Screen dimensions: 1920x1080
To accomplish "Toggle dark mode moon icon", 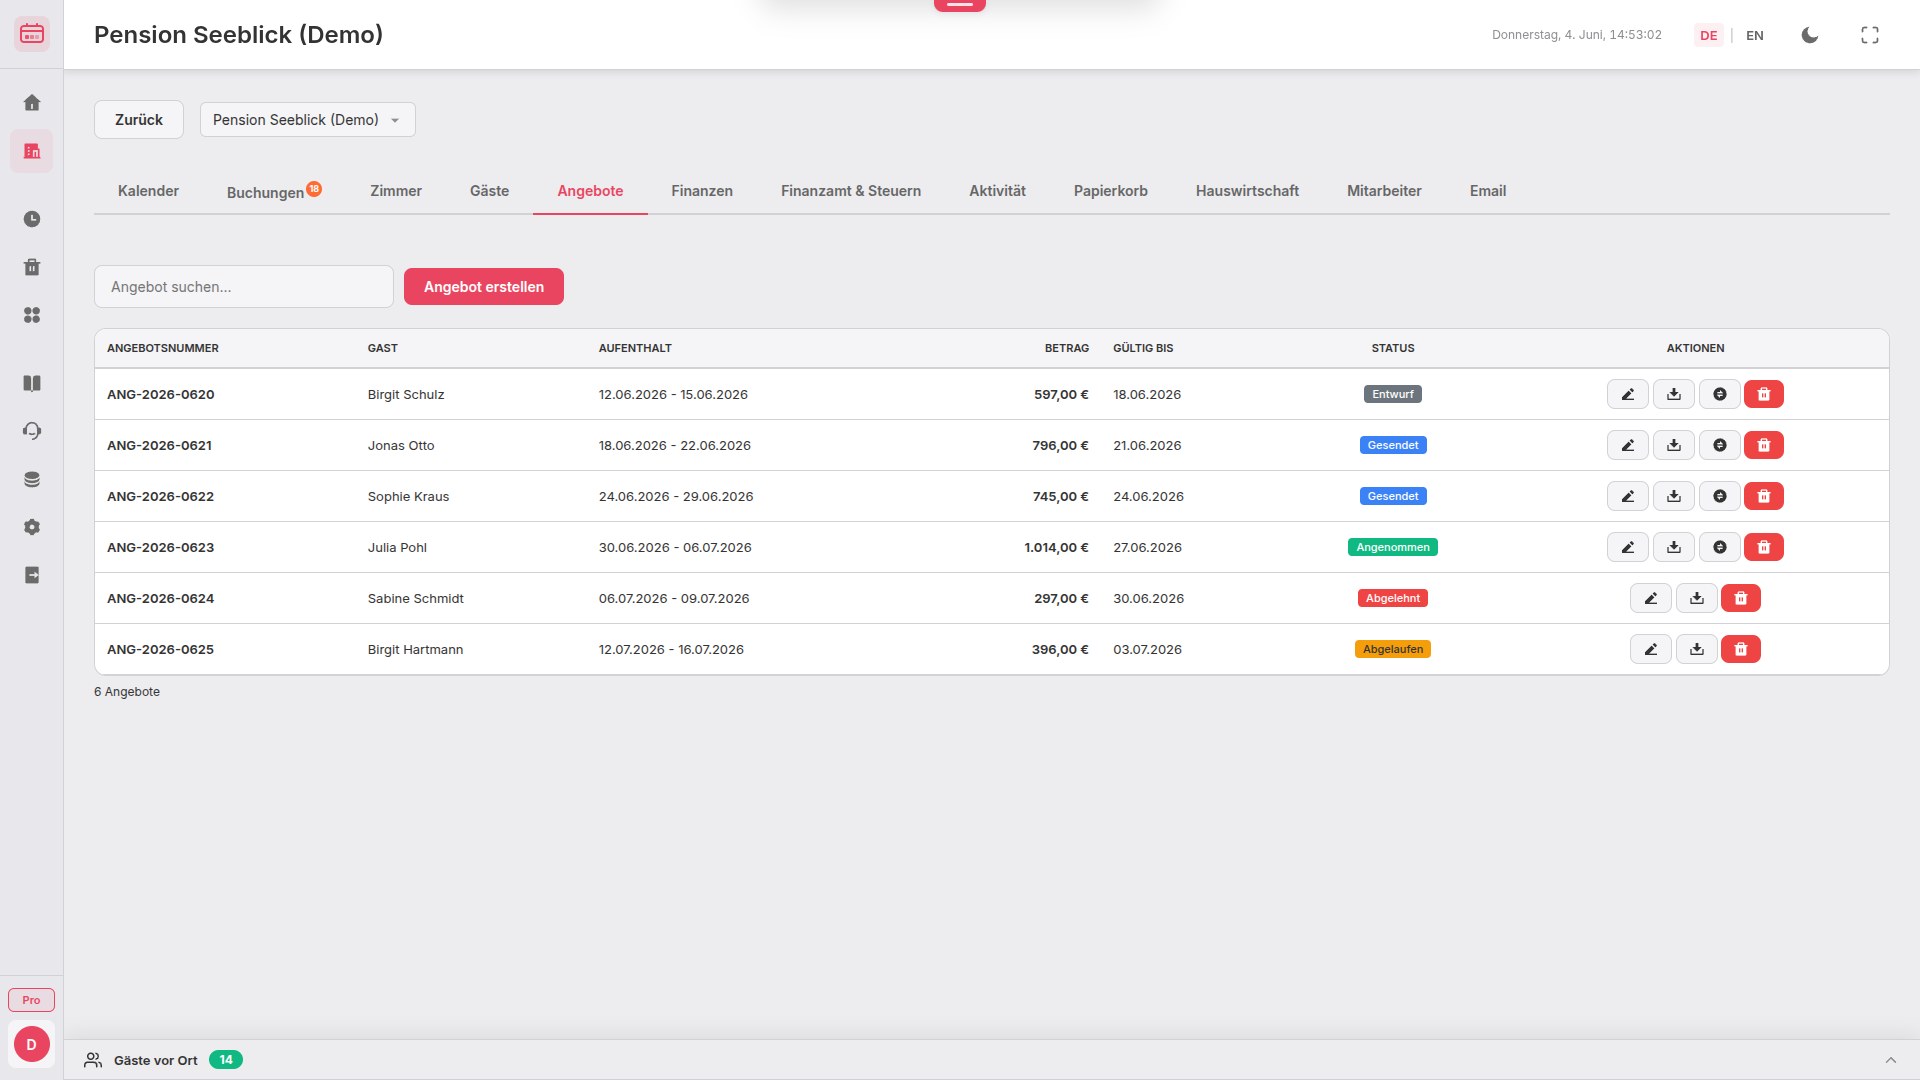I will (1810, 35).
